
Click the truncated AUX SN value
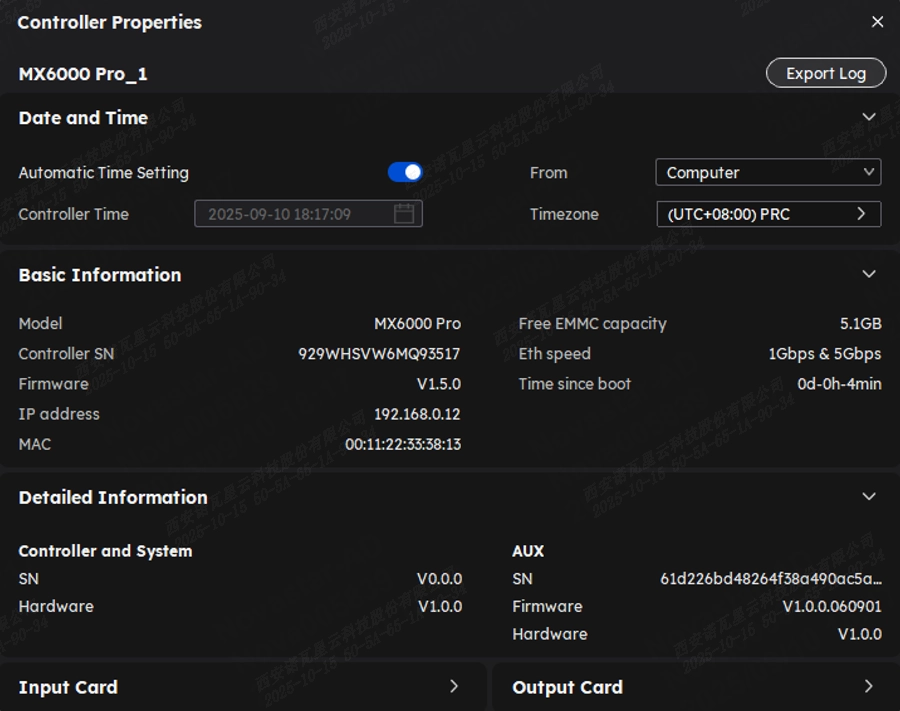(770, 579)
